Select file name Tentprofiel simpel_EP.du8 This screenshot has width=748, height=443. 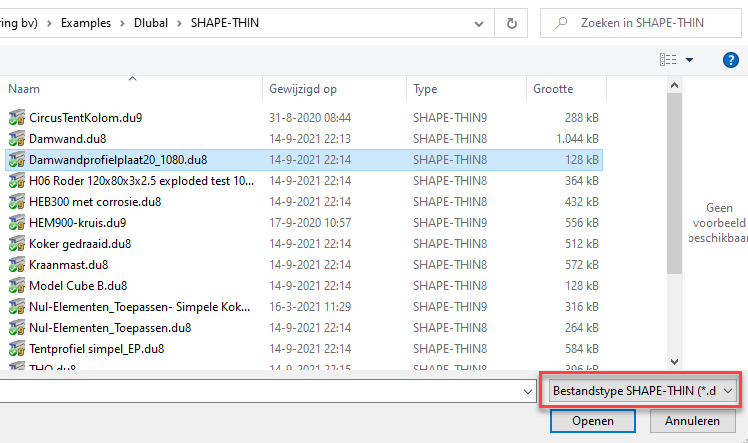96,349
